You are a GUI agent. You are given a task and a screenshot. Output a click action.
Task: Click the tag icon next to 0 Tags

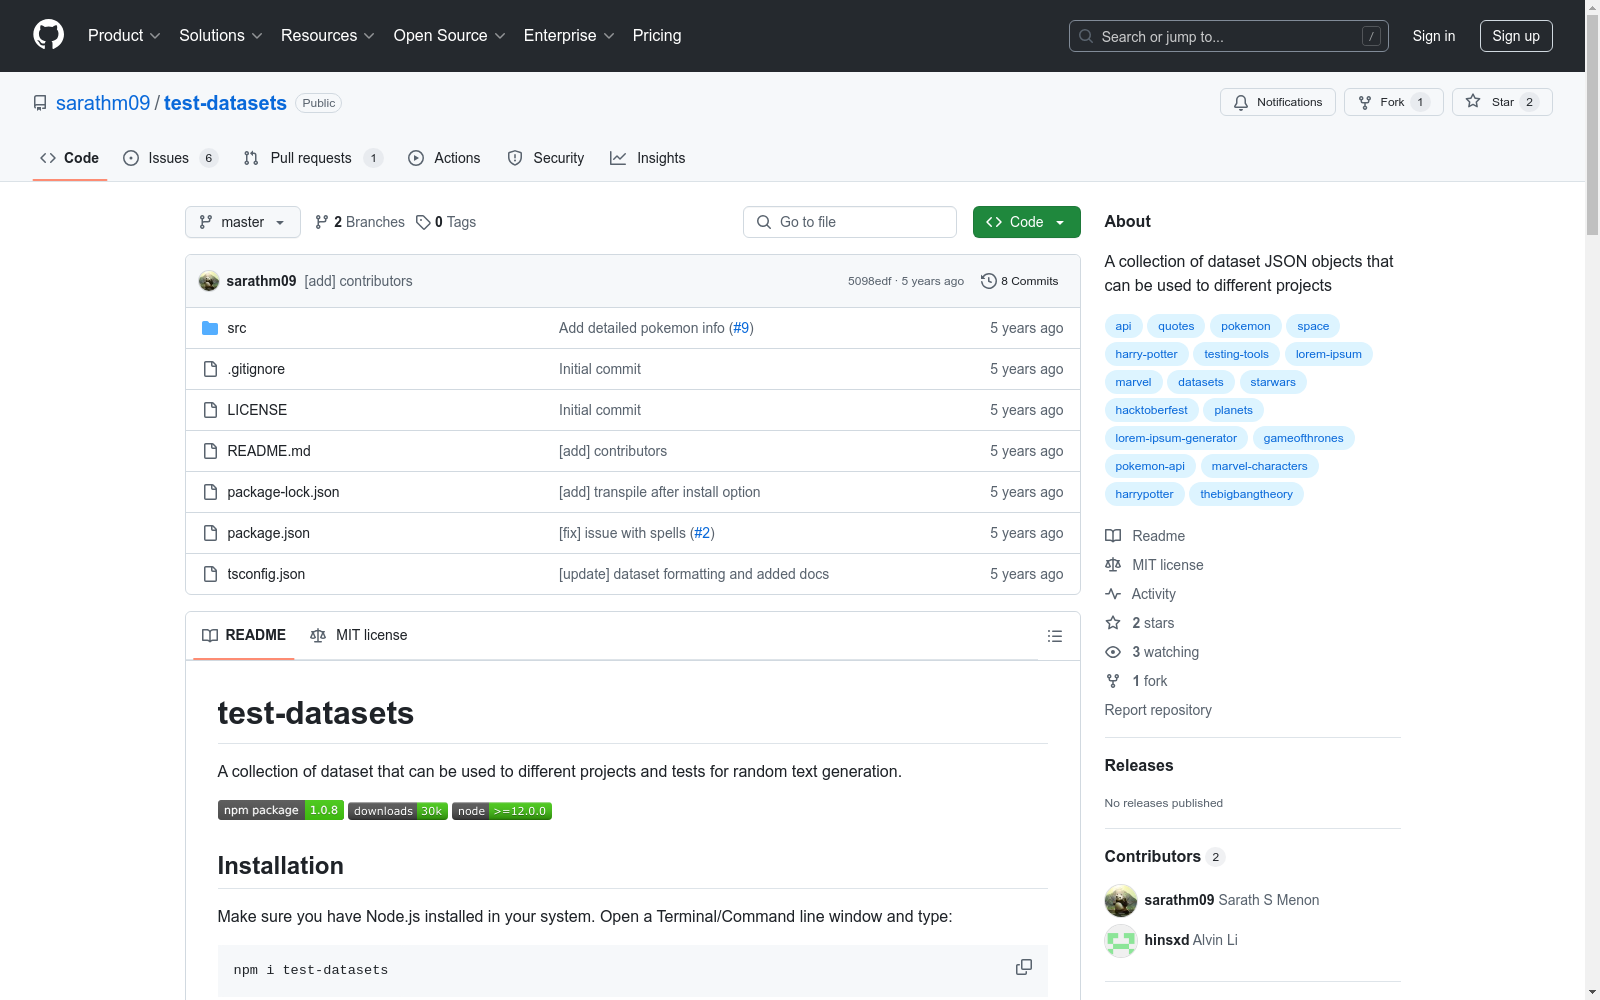click(423, 222)
